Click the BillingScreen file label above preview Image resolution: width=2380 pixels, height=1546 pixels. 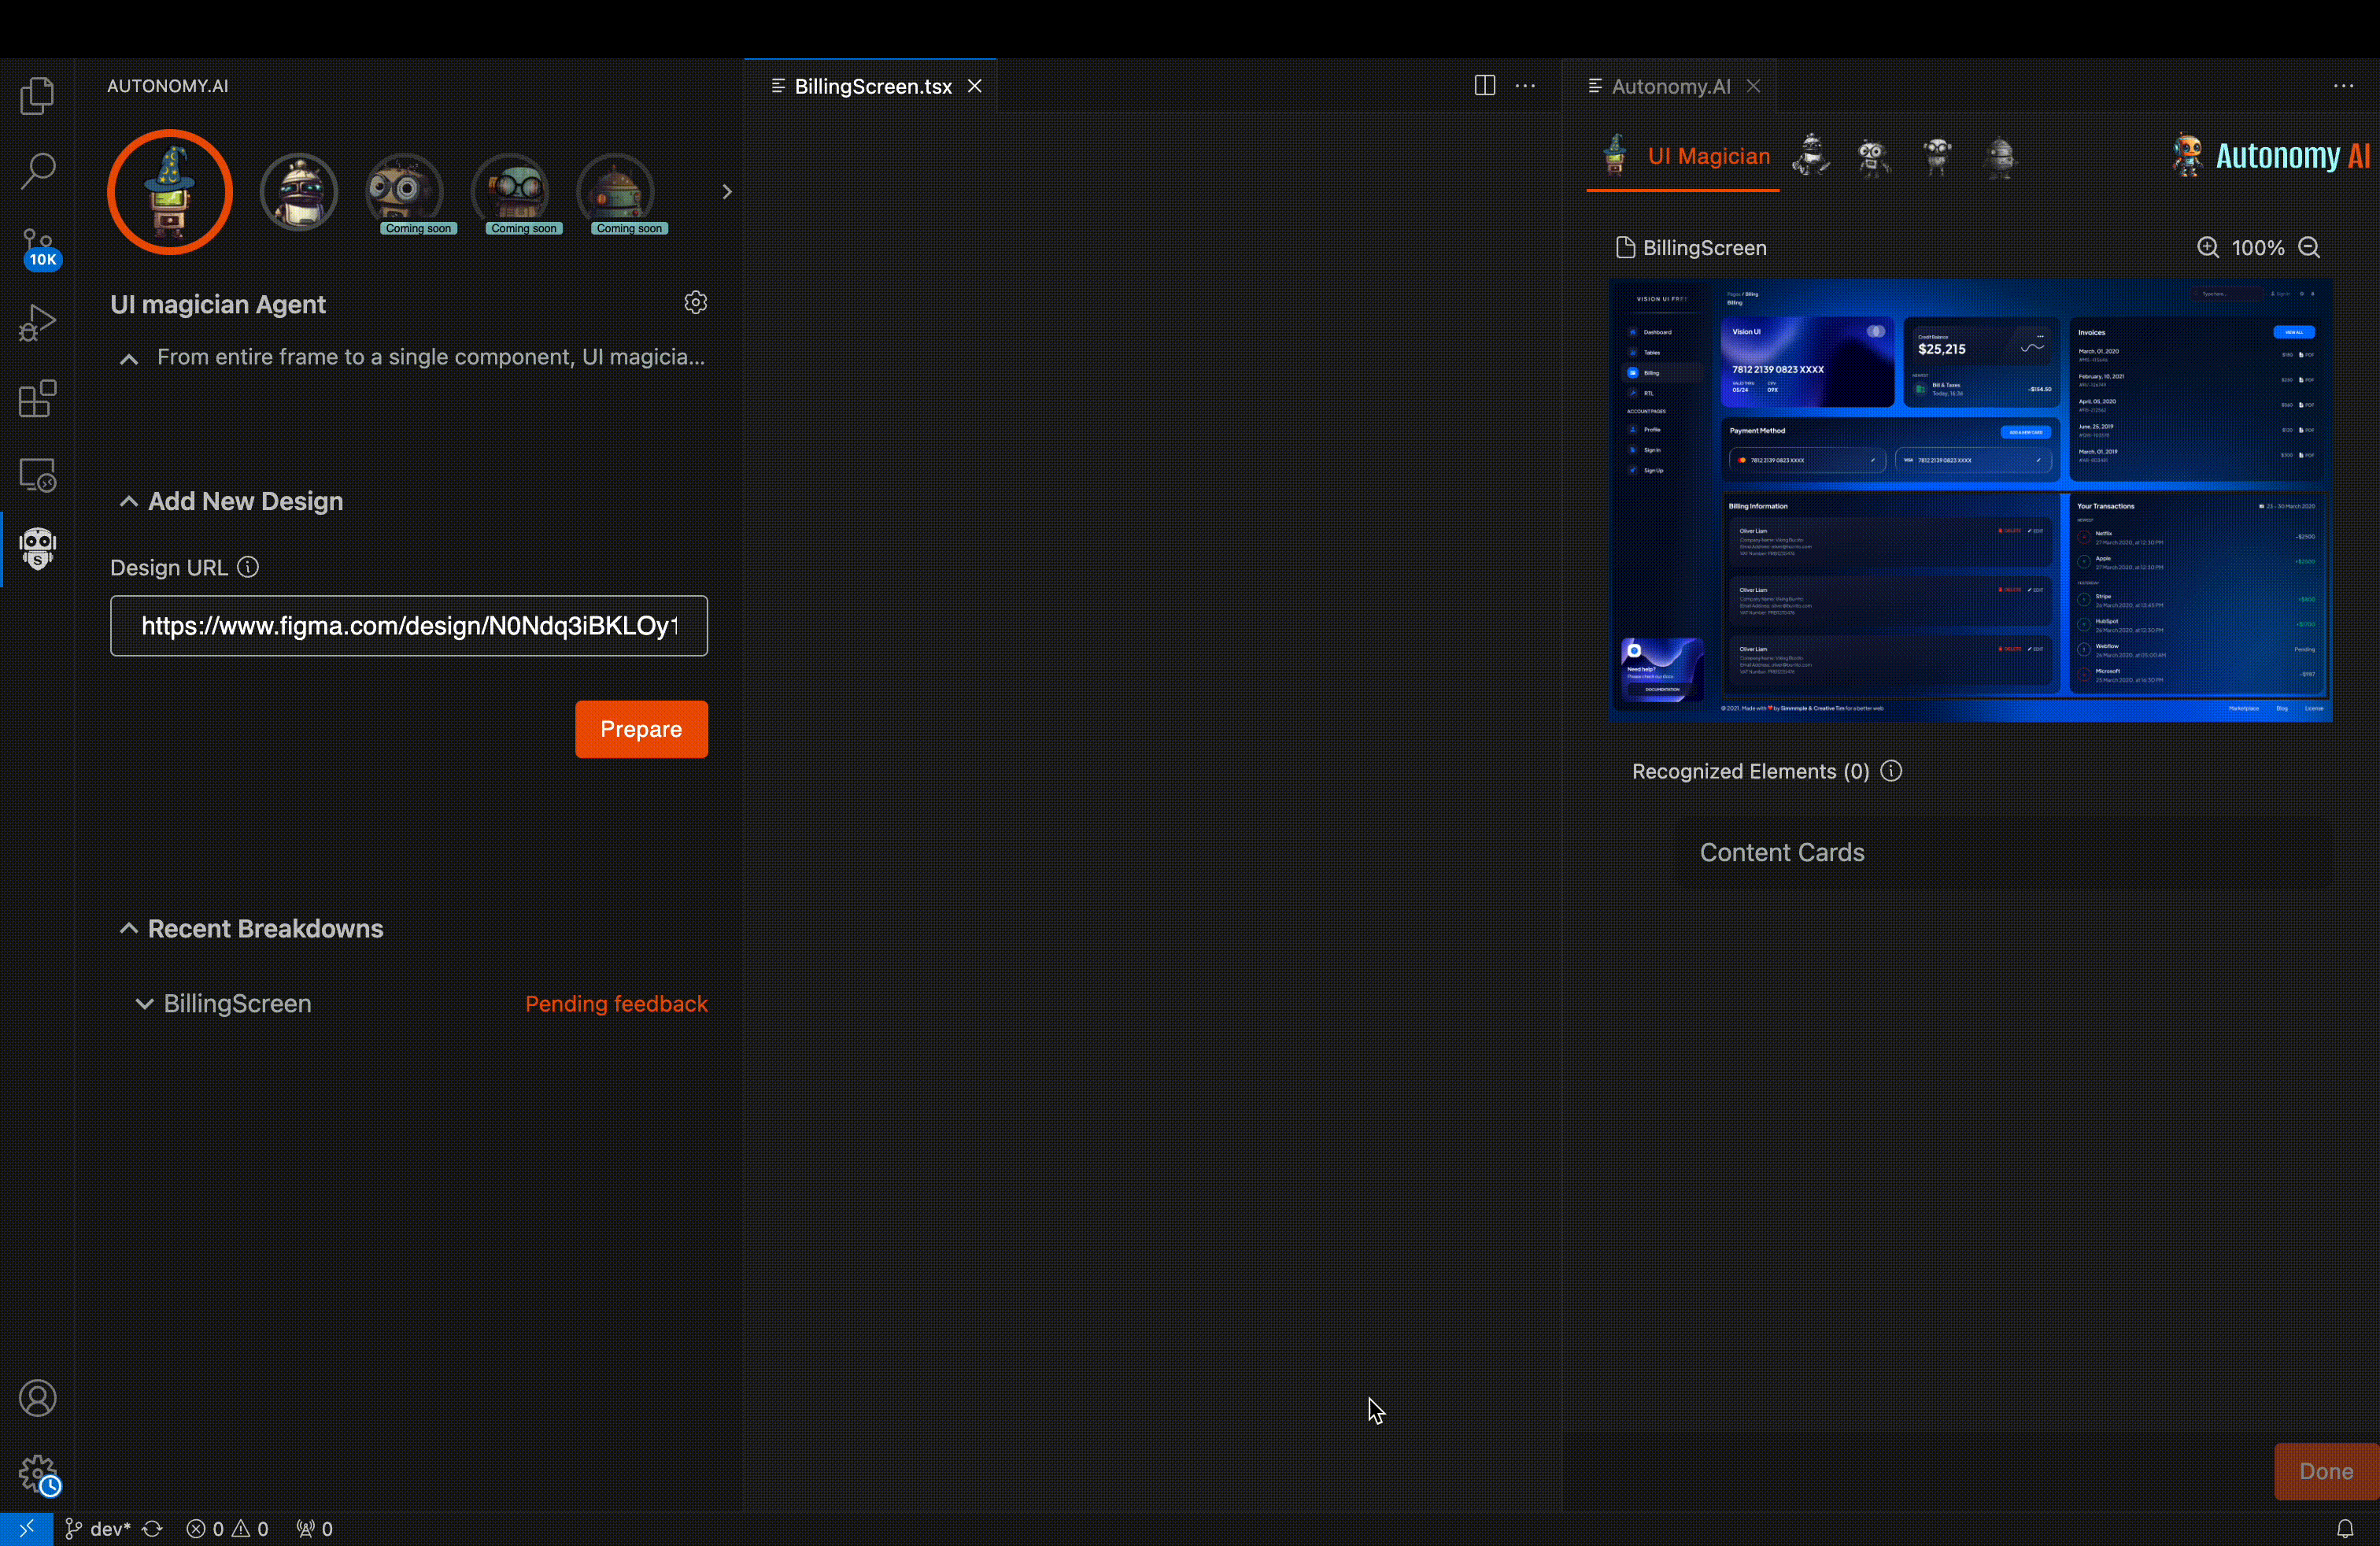coord(1692,247)
